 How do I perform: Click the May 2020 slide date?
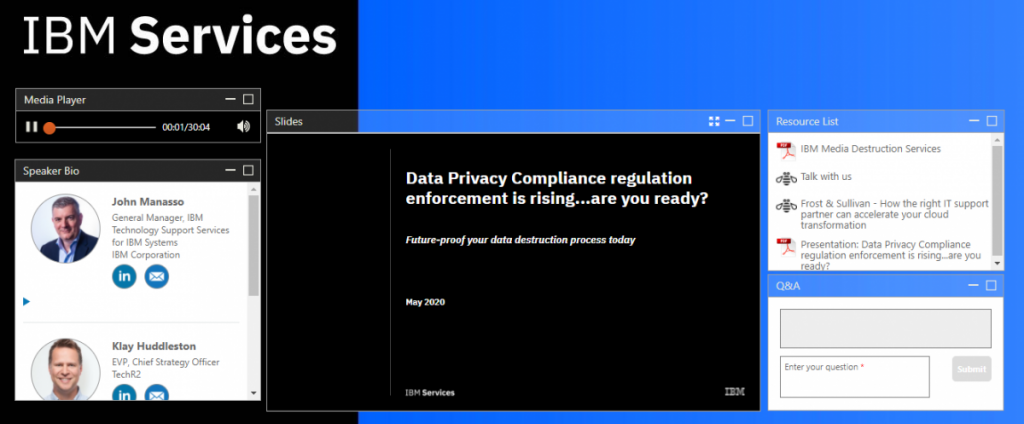point(425,302)
